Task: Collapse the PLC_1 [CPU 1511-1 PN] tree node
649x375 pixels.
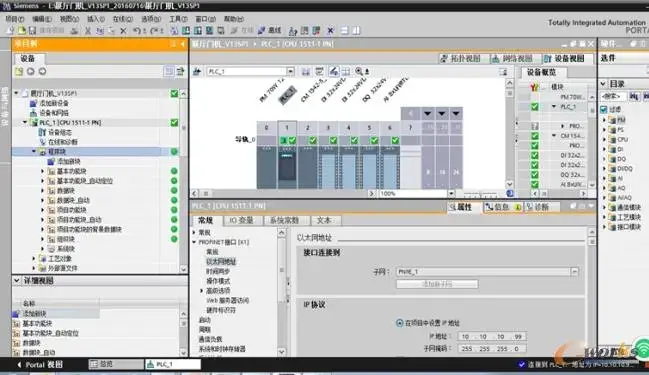Action: pyautogui.click(x=25, y=123)
